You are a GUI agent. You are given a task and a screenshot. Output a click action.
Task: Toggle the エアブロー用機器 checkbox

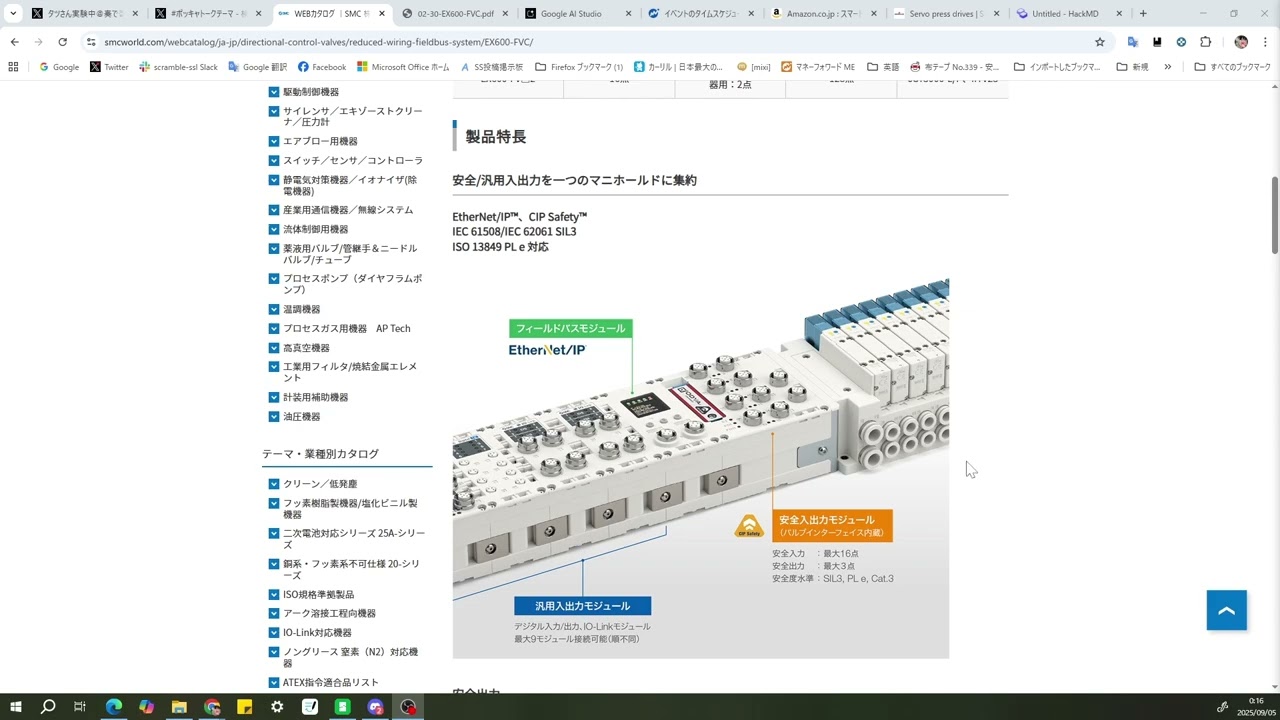(x=274, y=141)
